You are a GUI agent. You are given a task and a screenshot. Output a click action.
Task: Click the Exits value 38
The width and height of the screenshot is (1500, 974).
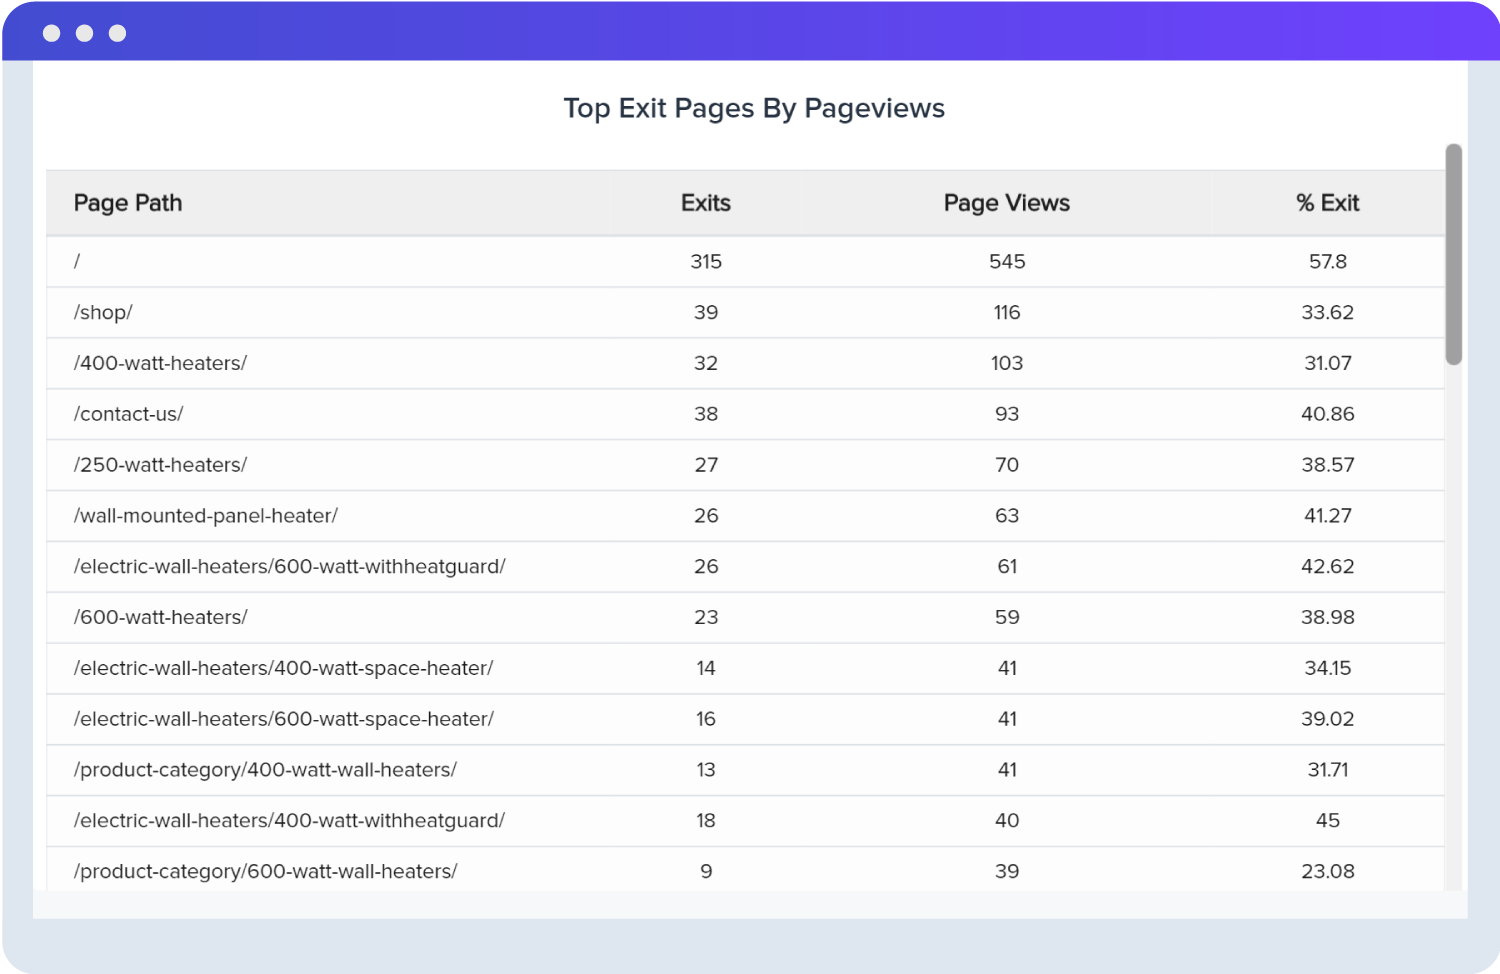click(x=706, y=414)
